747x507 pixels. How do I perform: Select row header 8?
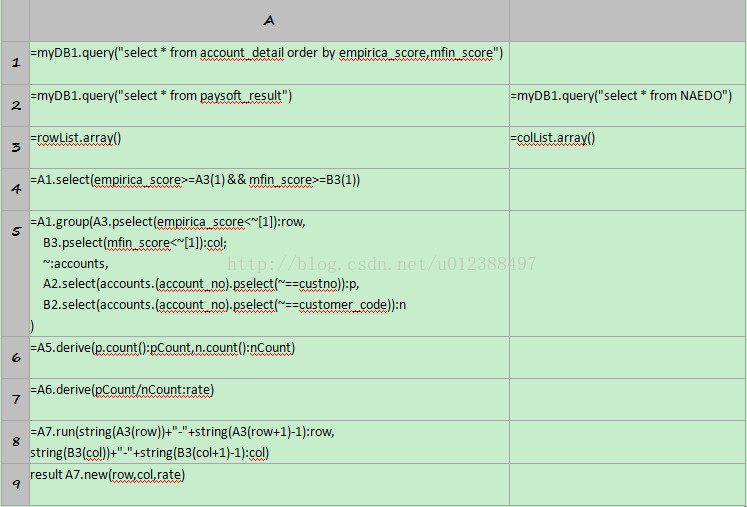tap(15, 442)
